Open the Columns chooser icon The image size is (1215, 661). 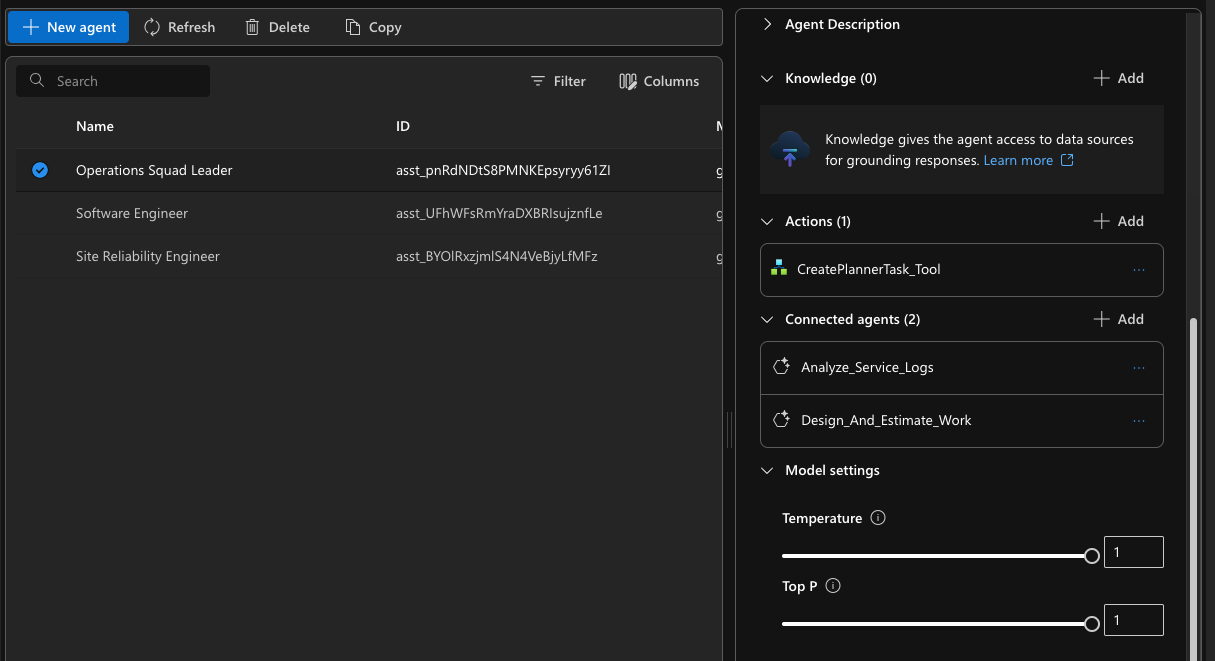(x=628, y=81)
